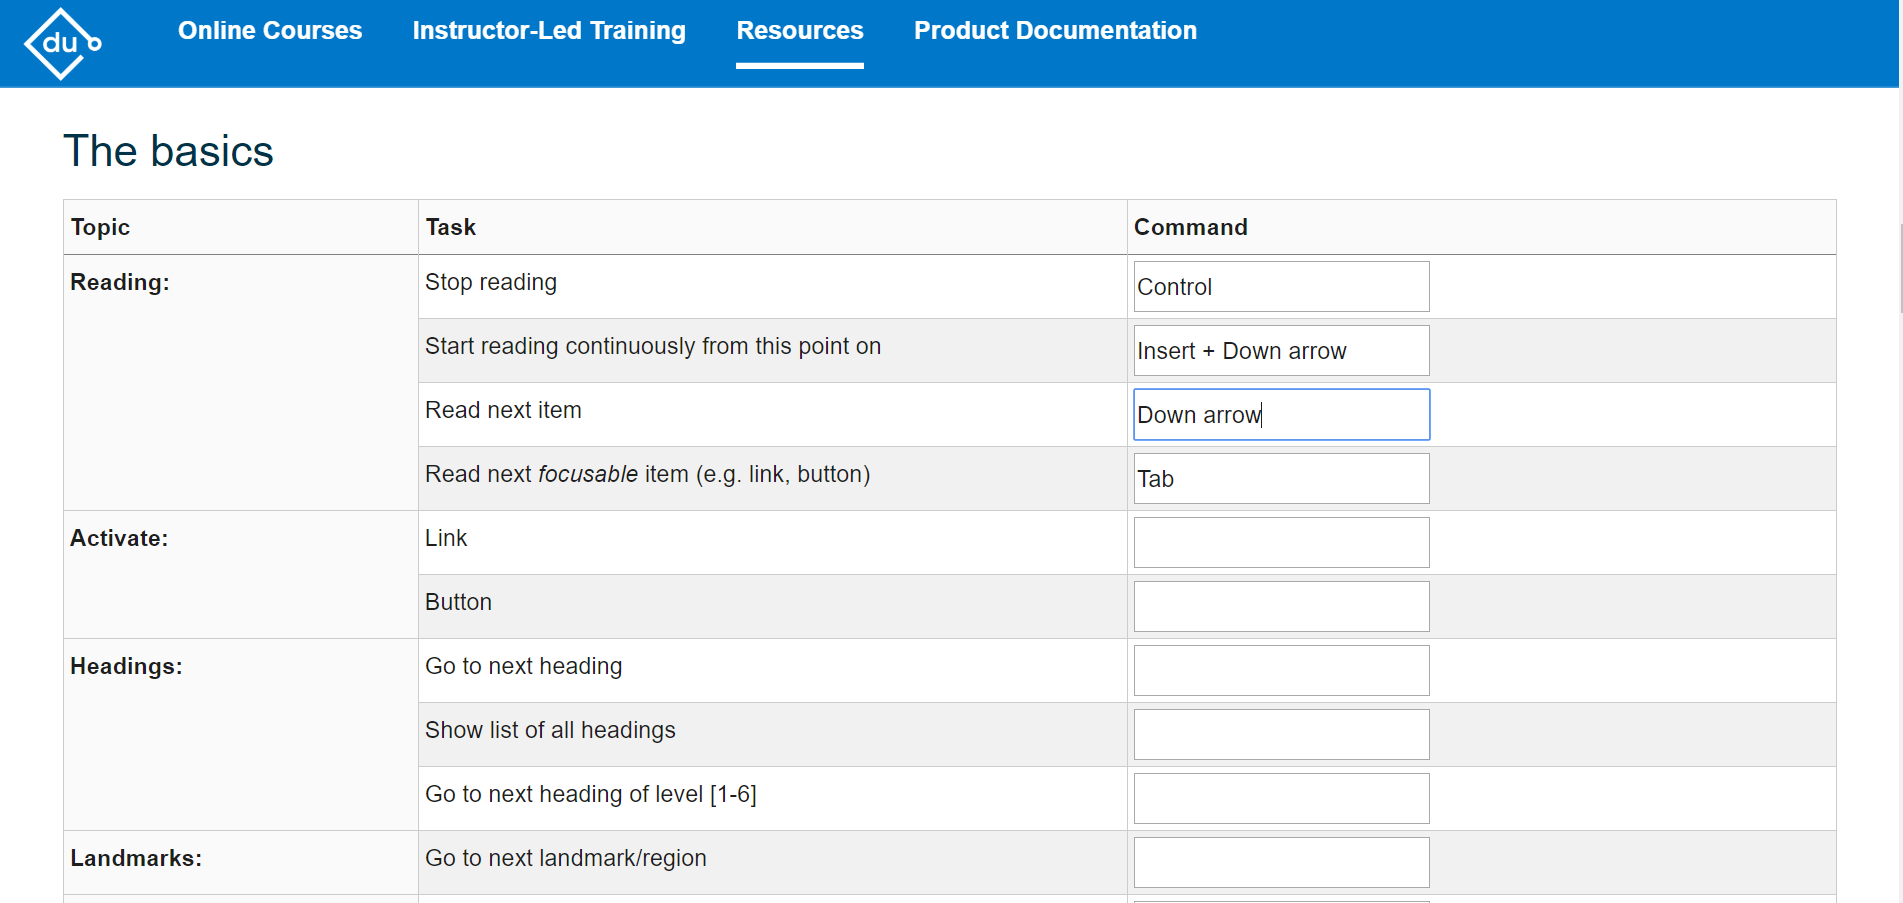Click the heading 'The basics'

coord(169,150)
